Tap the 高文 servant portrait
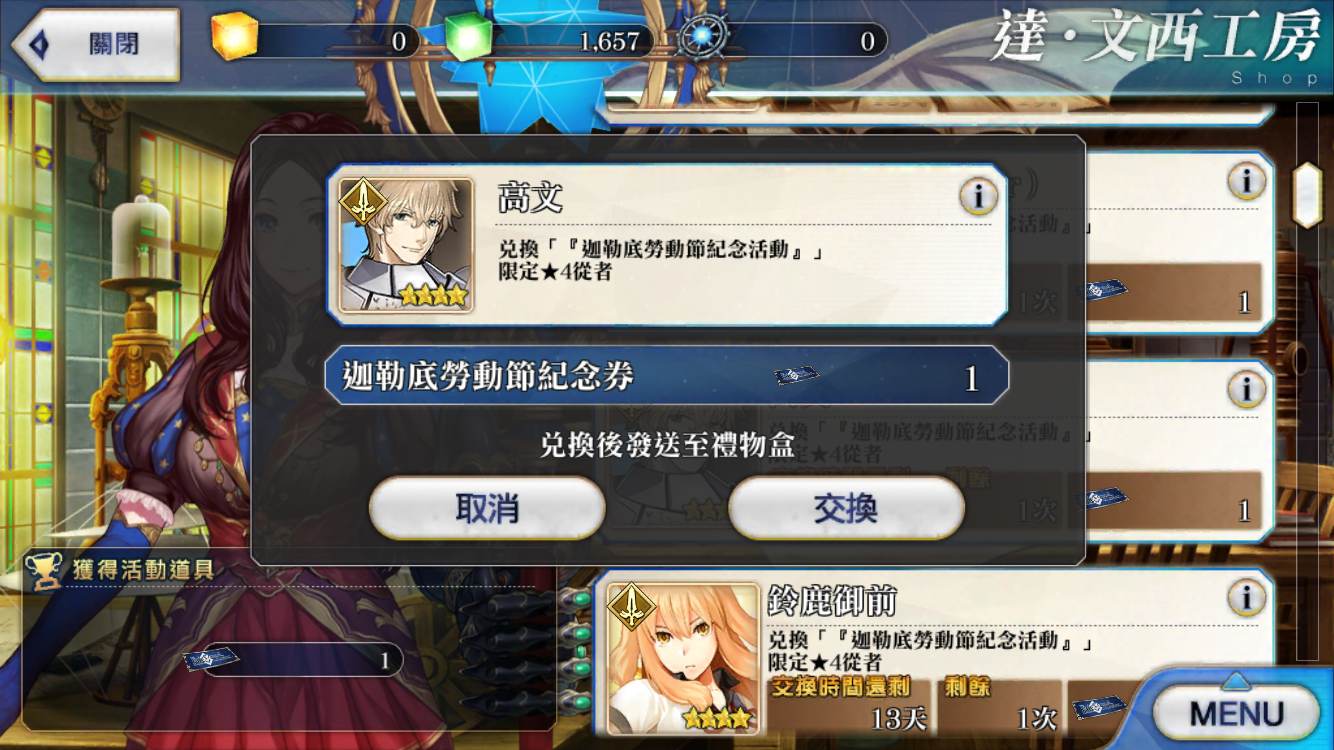The image size is (1334, 750). coord(406,245)
